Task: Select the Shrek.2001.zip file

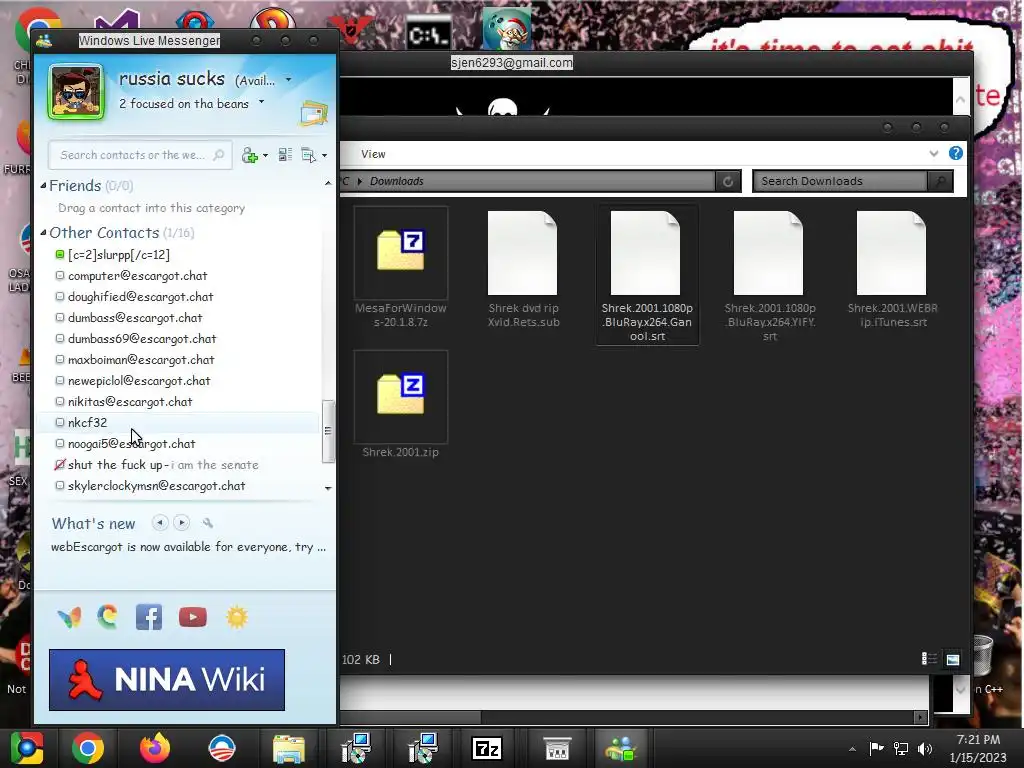Action: [401, 405]
